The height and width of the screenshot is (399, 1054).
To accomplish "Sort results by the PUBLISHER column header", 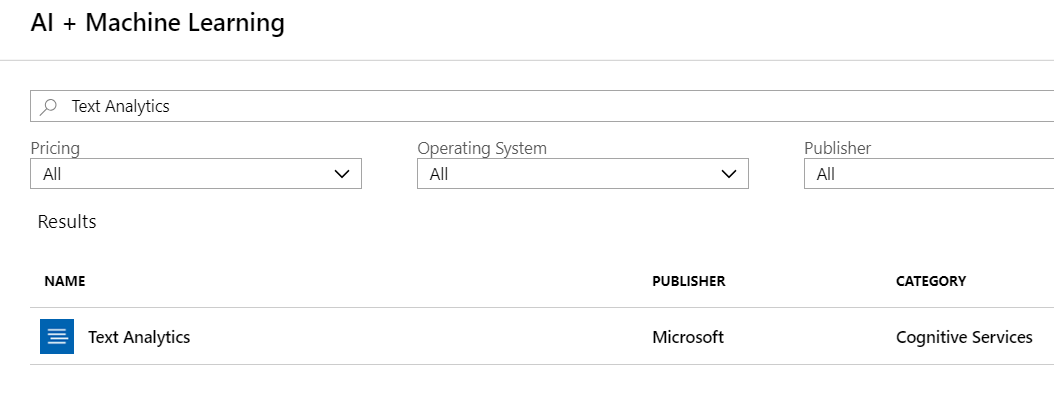I will (x=688, y=281).
